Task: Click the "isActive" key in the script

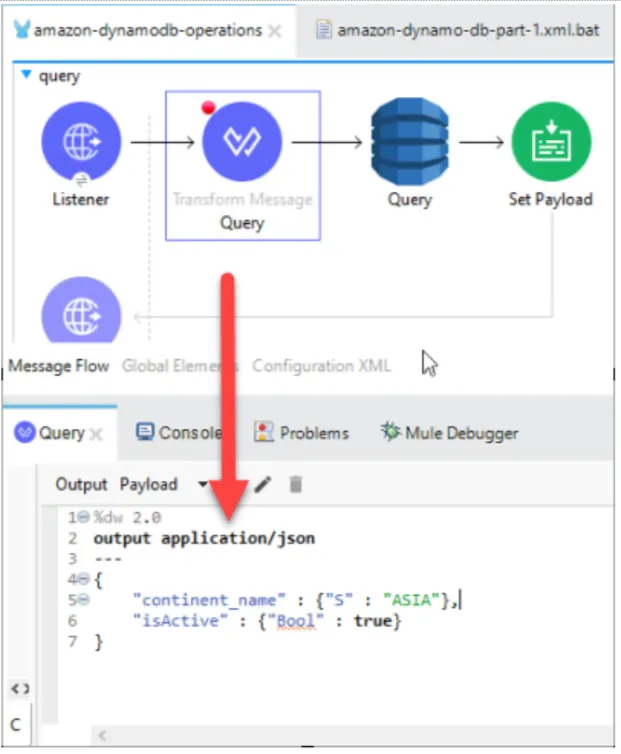Action: coord(180,621)
